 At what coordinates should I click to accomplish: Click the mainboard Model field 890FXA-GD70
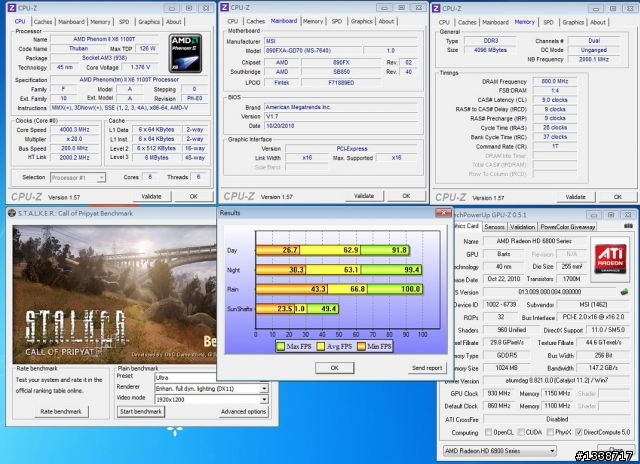[313, 51]
